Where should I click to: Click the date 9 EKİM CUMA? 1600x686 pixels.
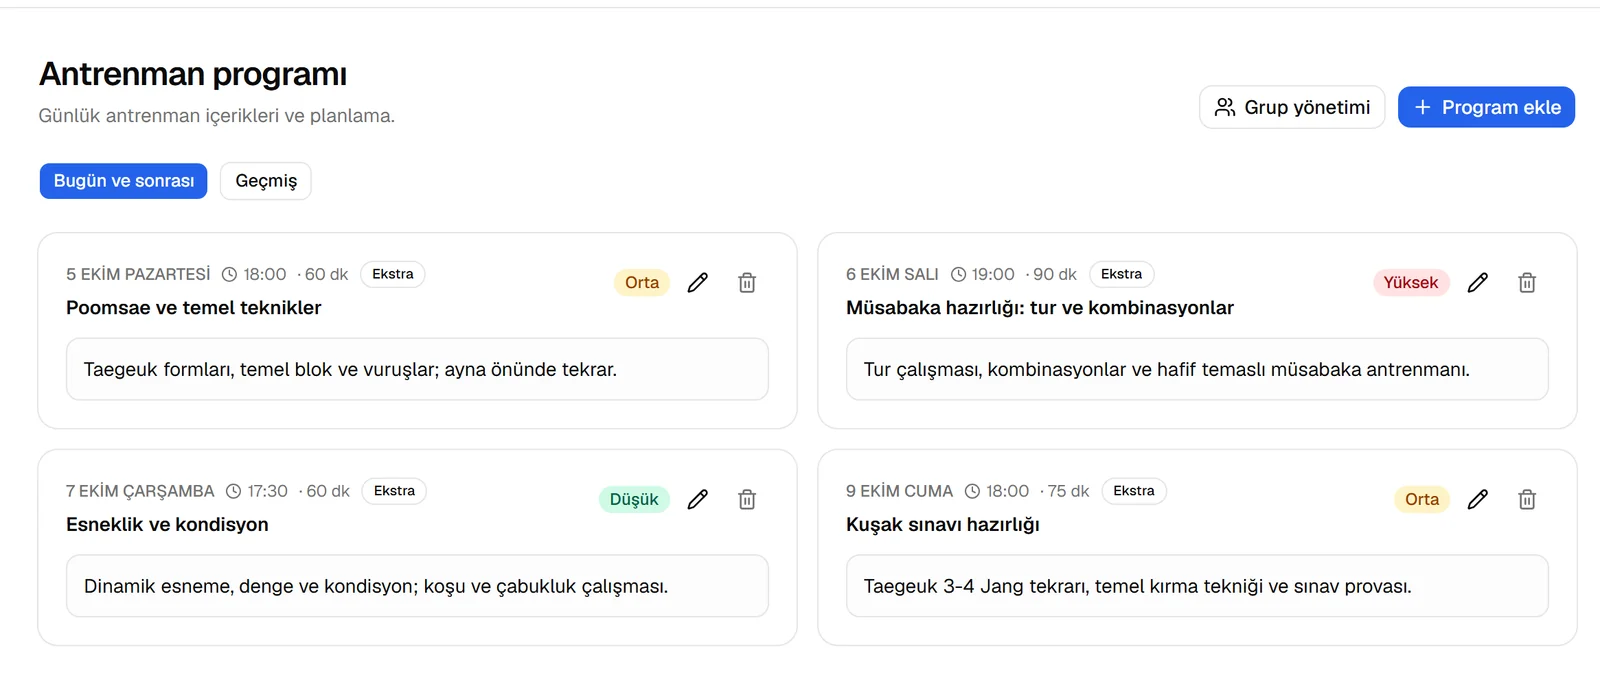point(899,491)
